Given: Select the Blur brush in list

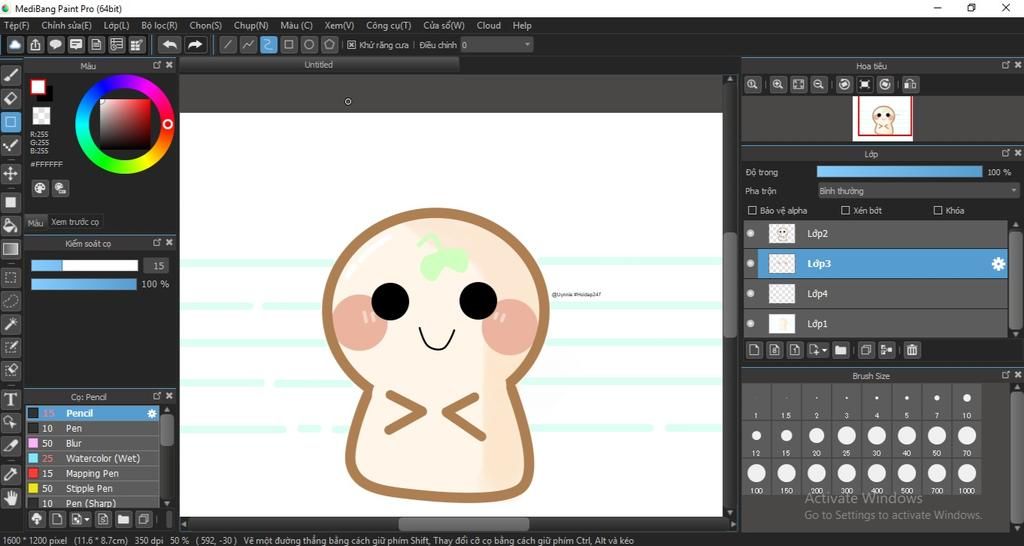Looking at the screenshot, I should tap(92, 443).
